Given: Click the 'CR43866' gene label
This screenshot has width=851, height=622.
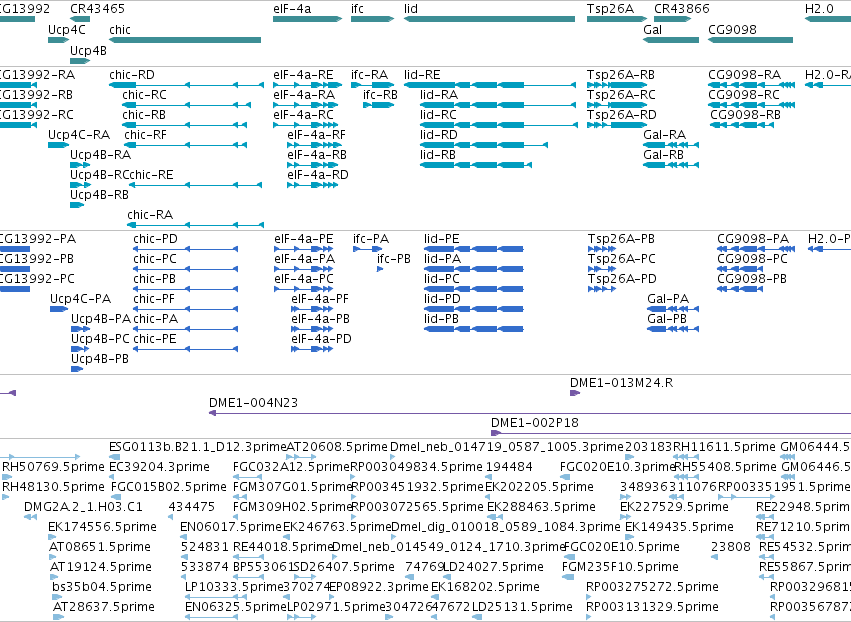Looking at the screenshot, I should [682, 9].
